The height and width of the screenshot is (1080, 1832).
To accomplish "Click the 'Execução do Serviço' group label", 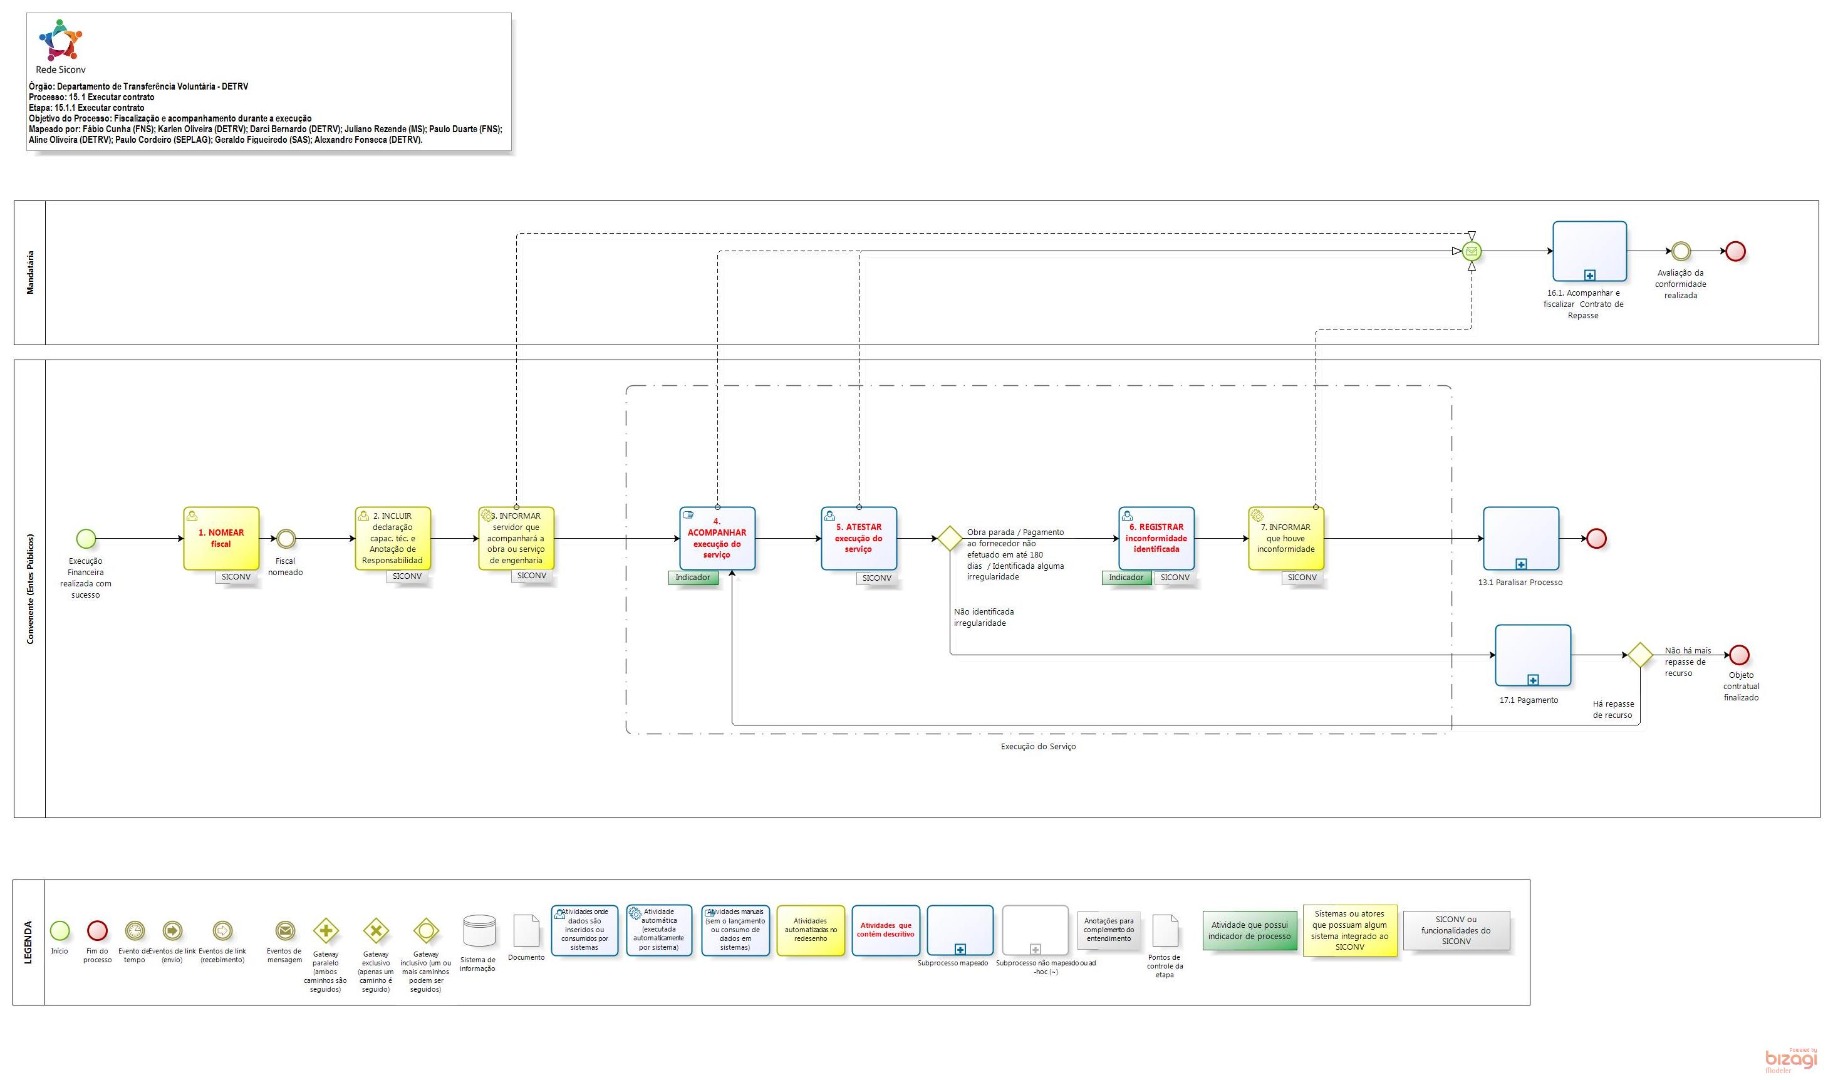I will [x=1039, y=747].
